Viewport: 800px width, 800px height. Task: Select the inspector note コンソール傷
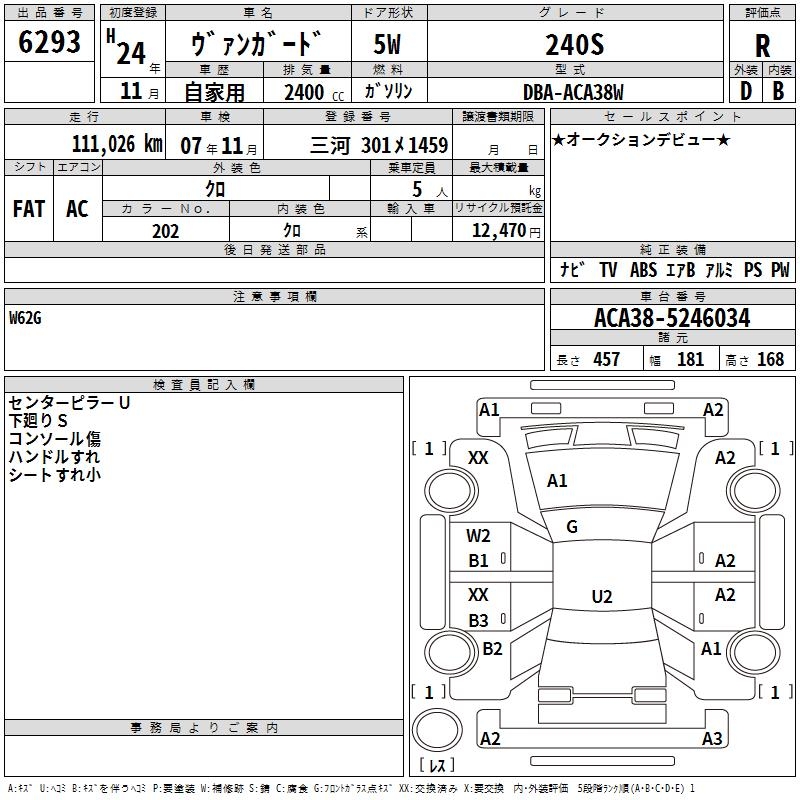tap(55, 439)
